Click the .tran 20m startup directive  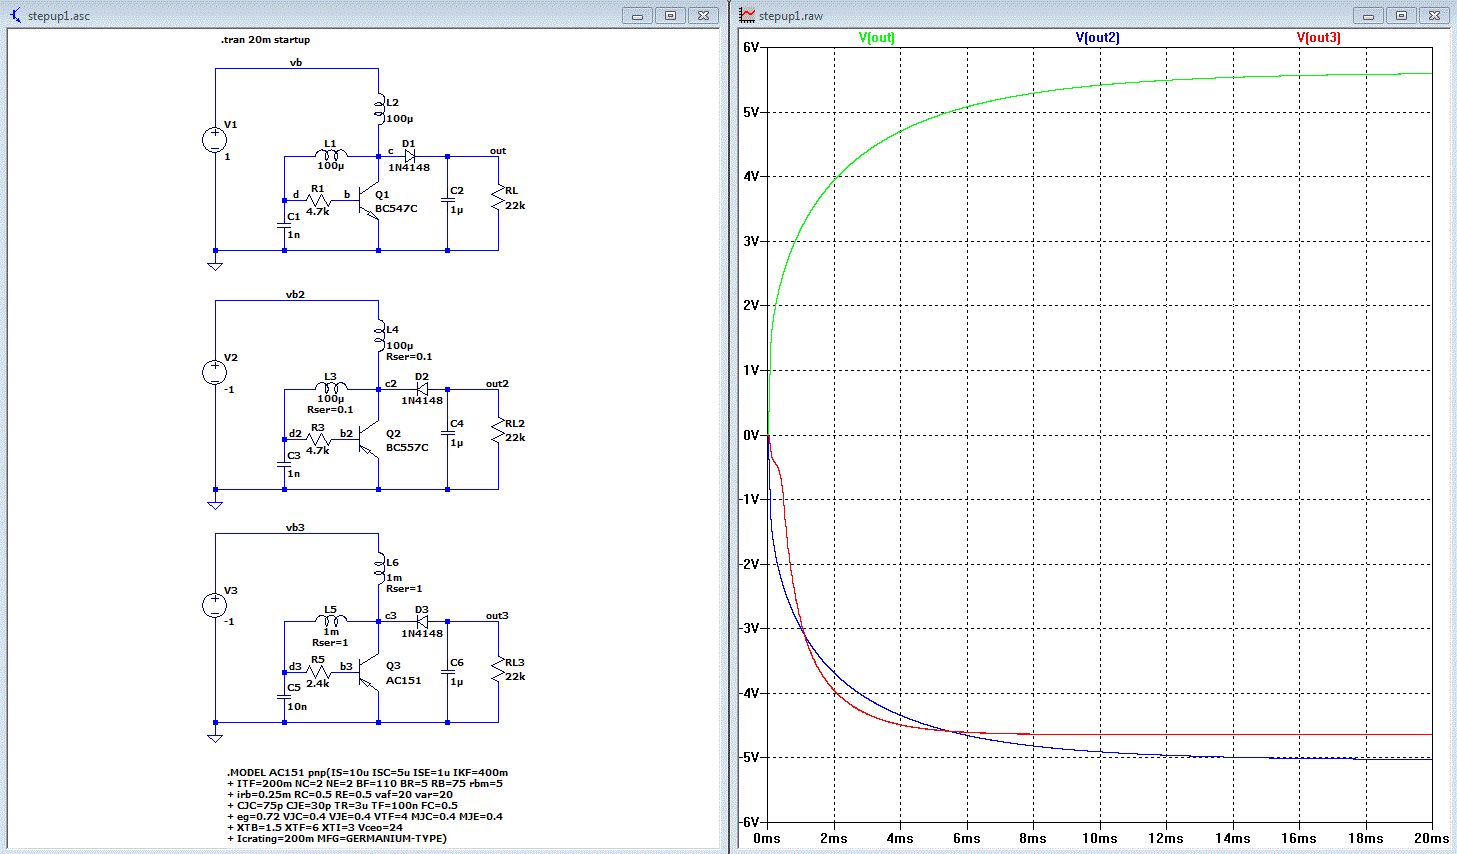click(265, 40)
